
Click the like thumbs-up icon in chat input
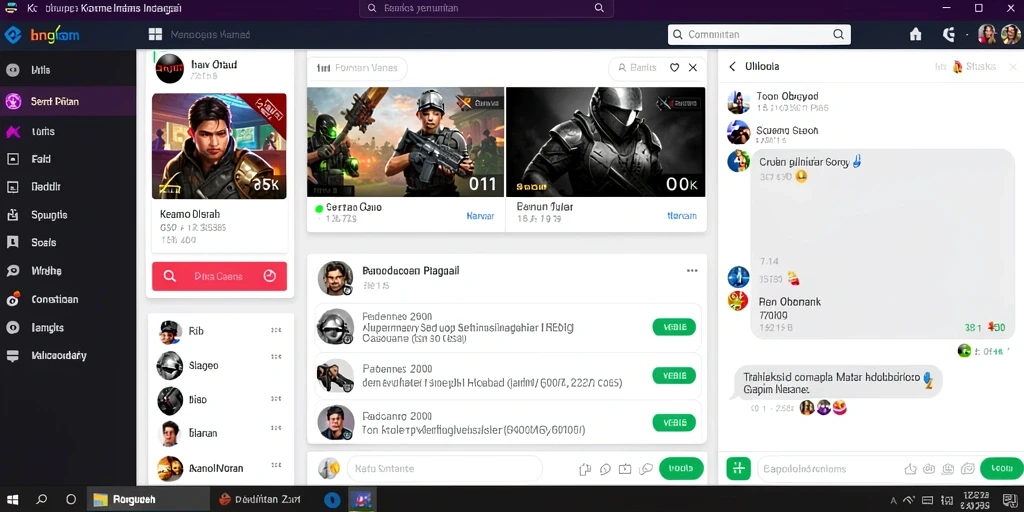click(910, 468)
